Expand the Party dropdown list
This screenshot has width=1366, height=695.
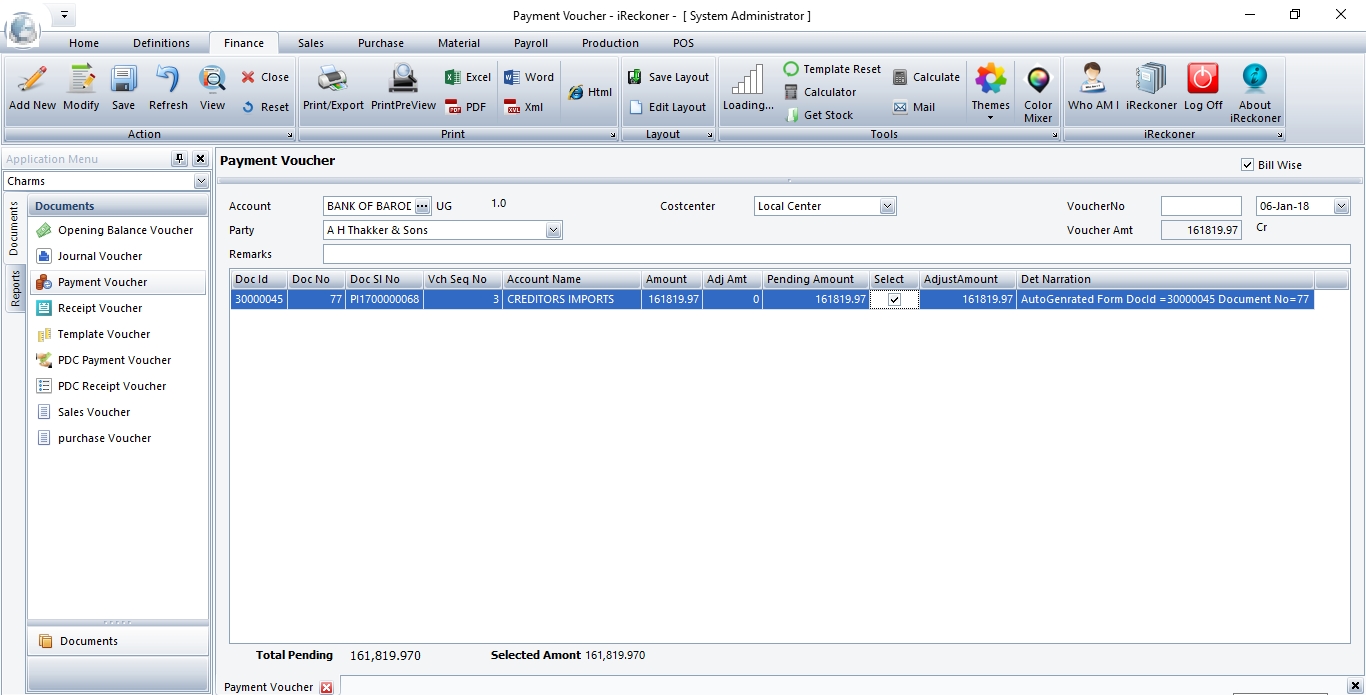(553, 230)
